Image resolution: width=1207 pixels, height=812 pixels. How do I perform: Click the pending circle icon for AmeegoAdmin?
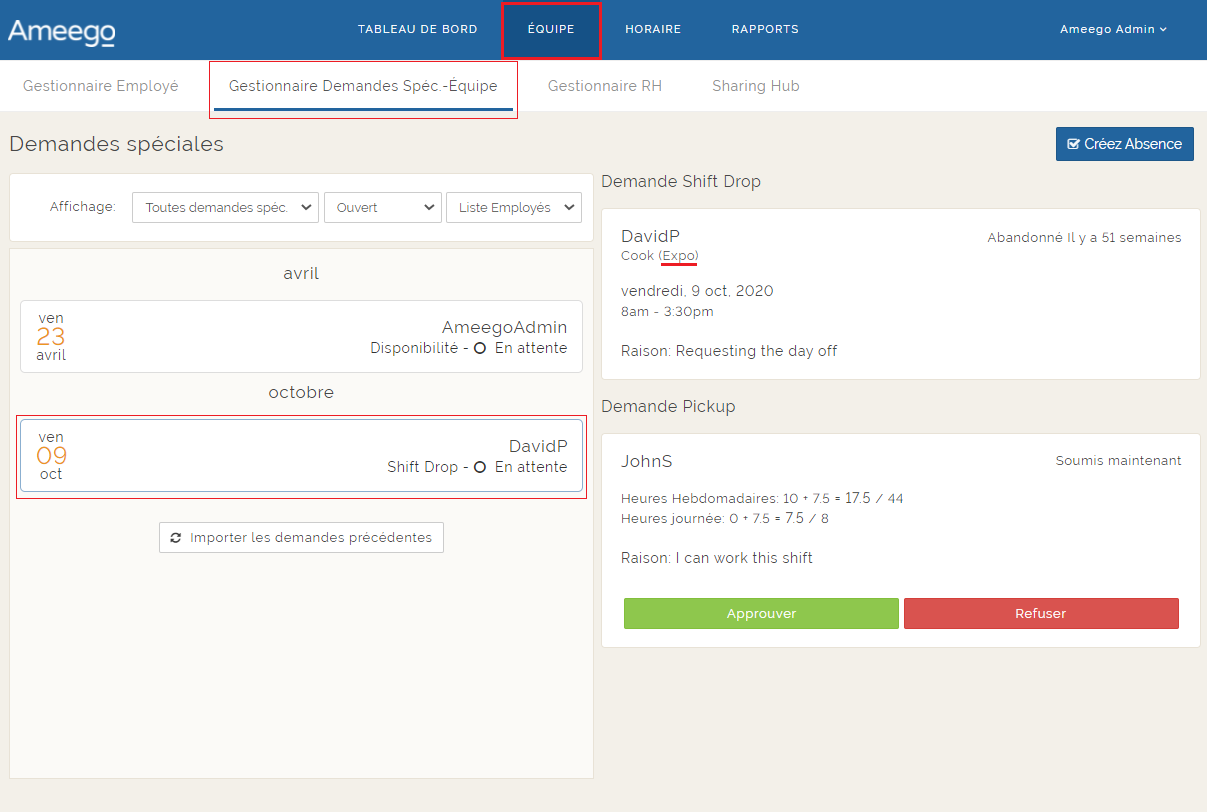coord(480,349)
